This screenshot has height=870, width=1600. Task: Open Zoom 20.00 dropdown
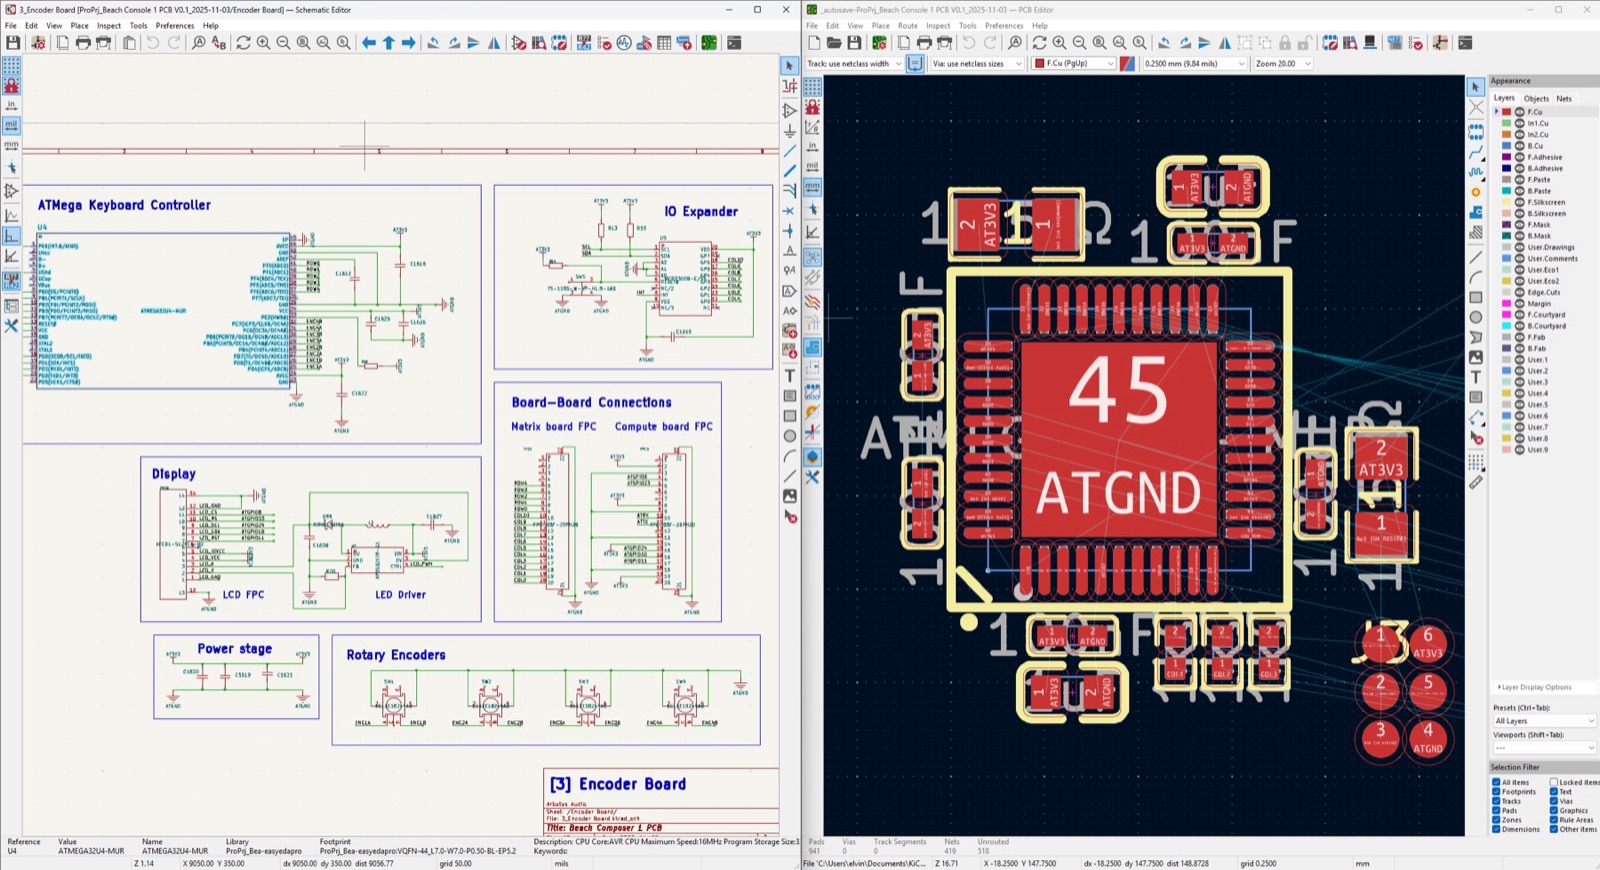pos(1283,63)
